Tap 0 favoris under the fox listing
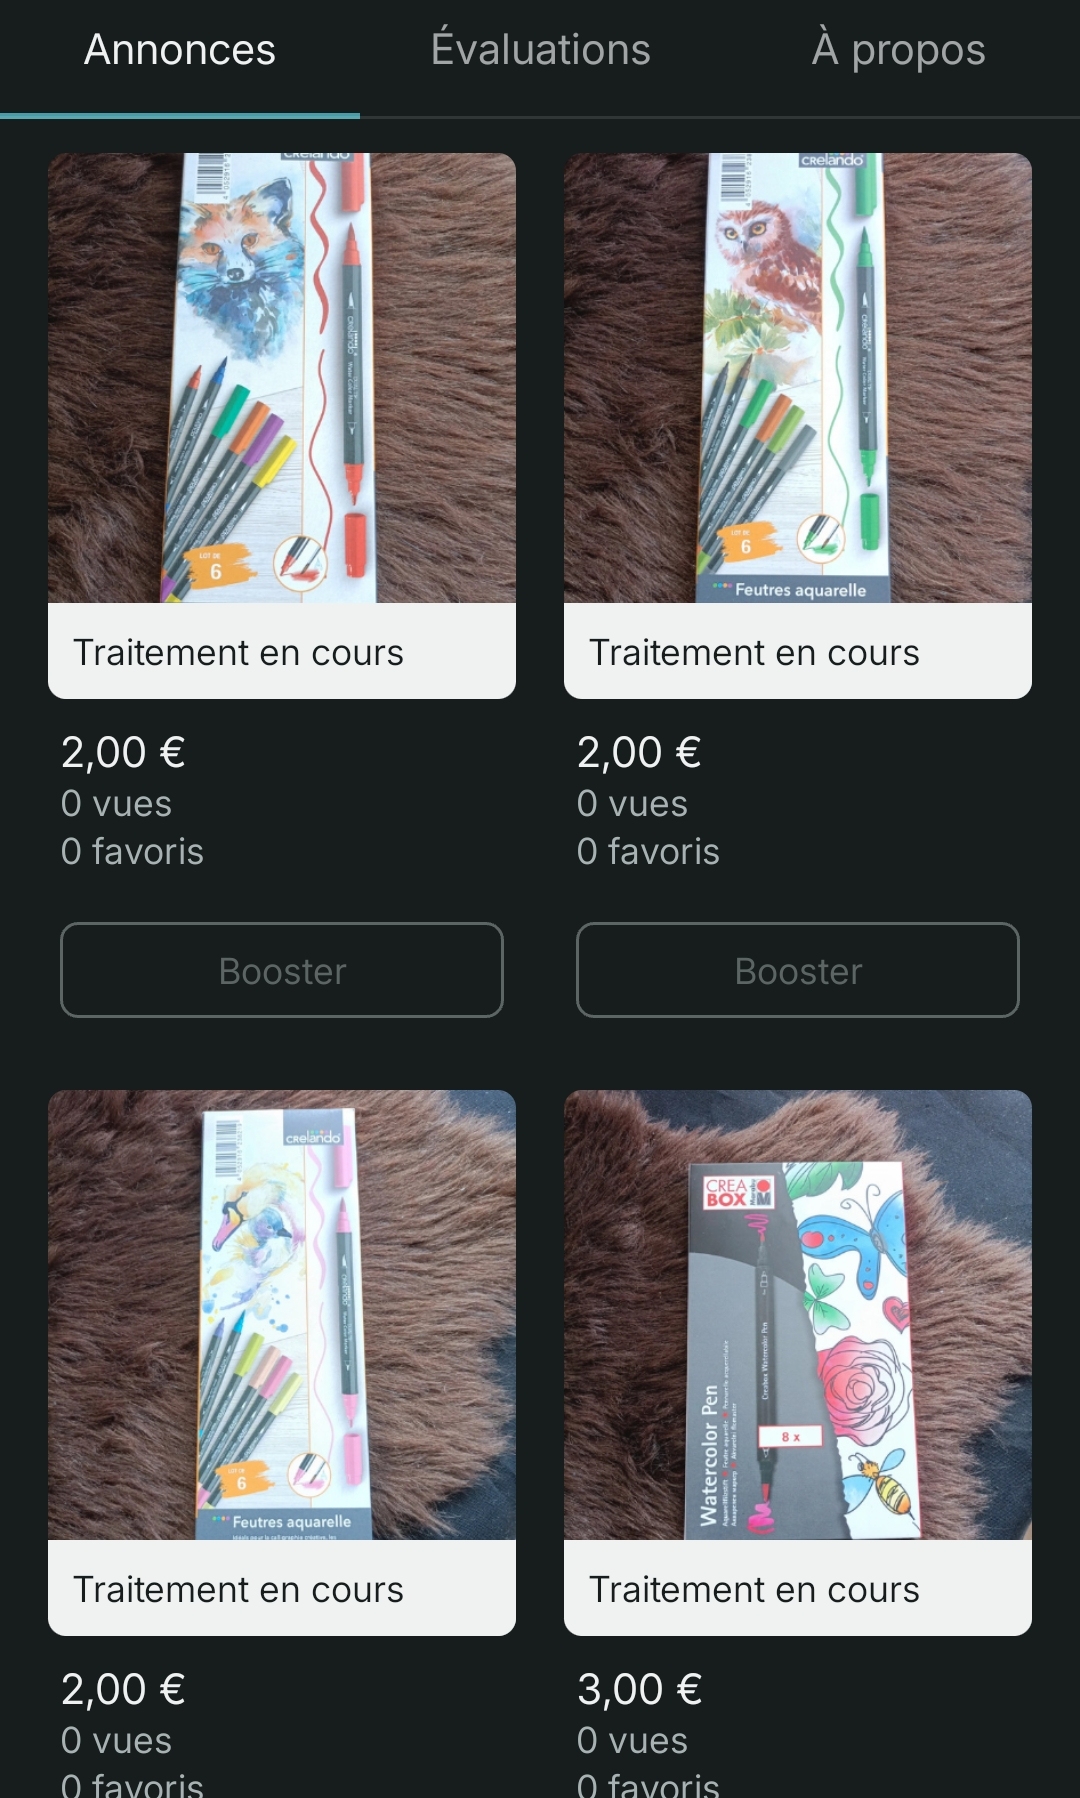1080x1798 pixels. [132, 851]
